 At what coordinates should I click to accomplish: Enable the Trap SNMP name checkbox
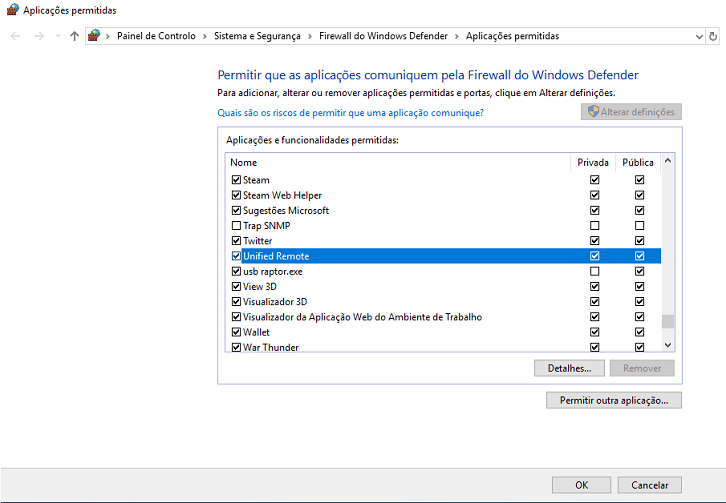[236, 226]
